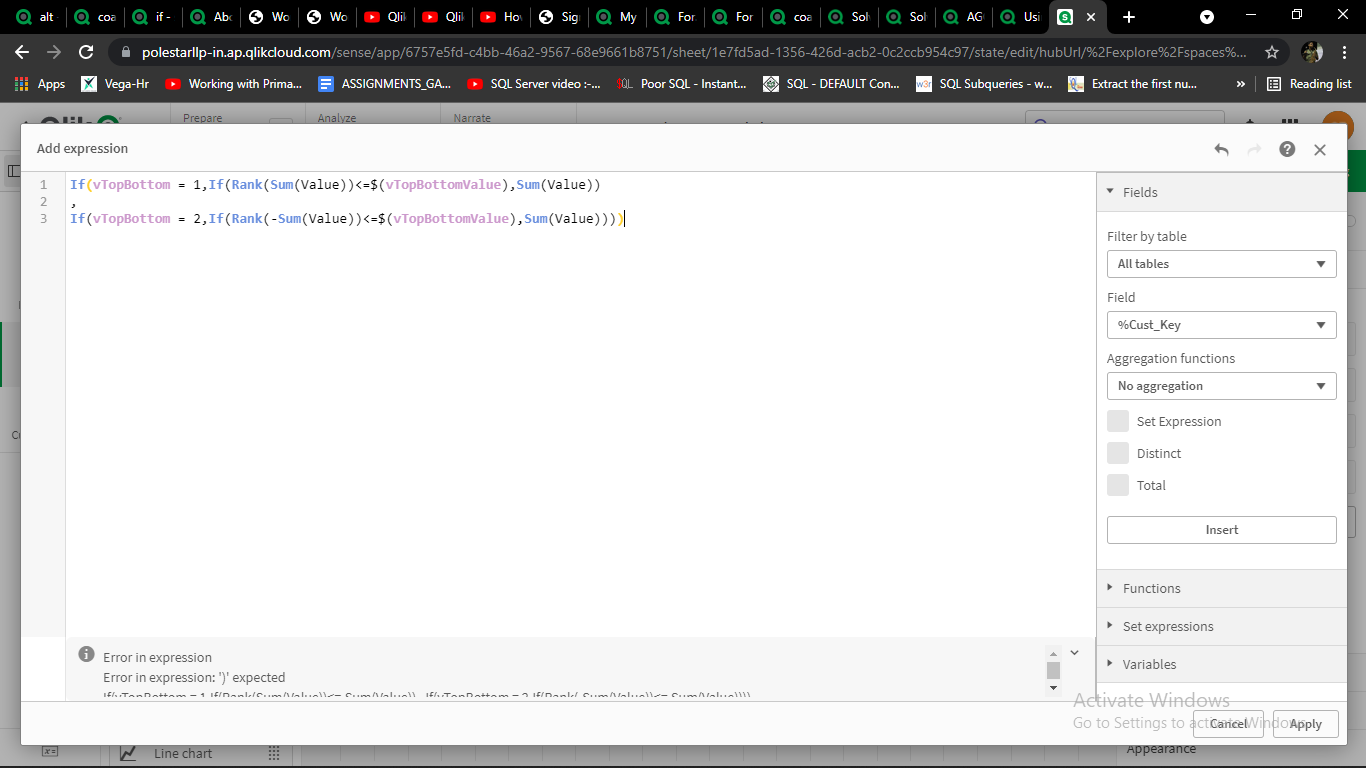The image size is (1366, 768).
Task: Click the browser reload page icon
Action: point(86,52)
